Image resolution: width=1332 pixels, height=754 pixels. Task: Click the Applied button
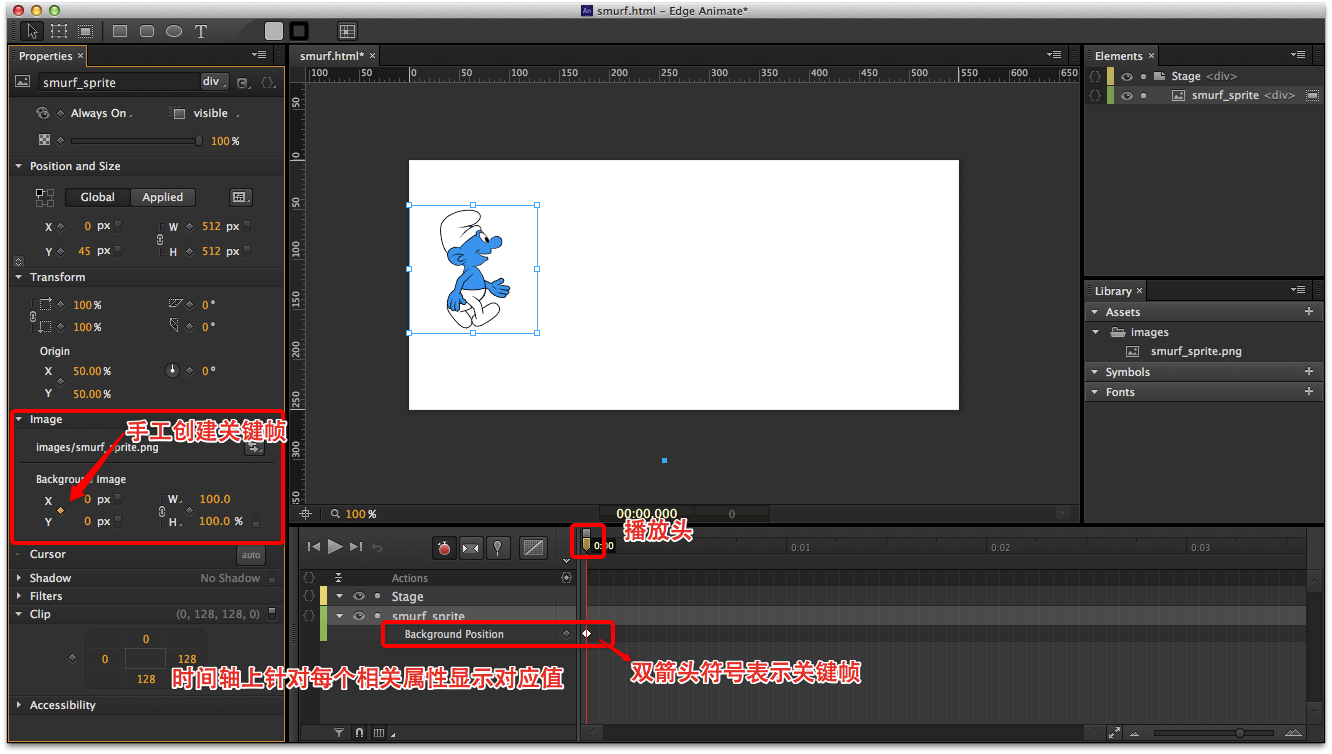point(162,197)
